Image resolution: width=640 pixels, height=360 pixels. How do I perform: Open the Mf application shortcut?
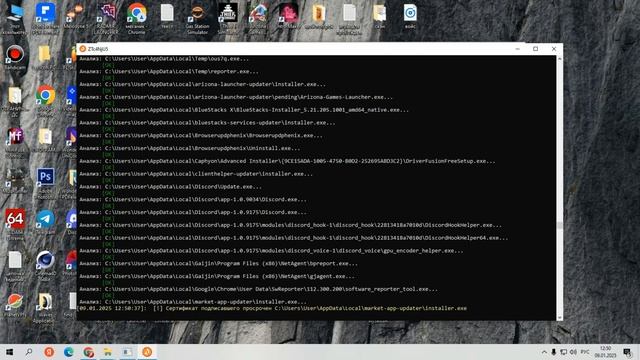[x=15, y=139]
